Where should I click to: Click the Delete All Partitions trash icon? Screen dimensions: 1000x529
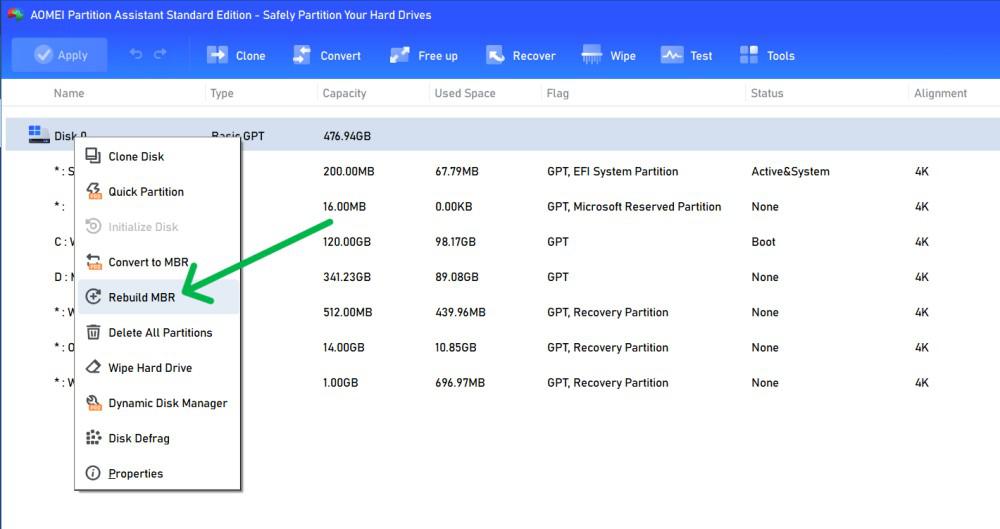pyautogui.click(x=93, y=332)
